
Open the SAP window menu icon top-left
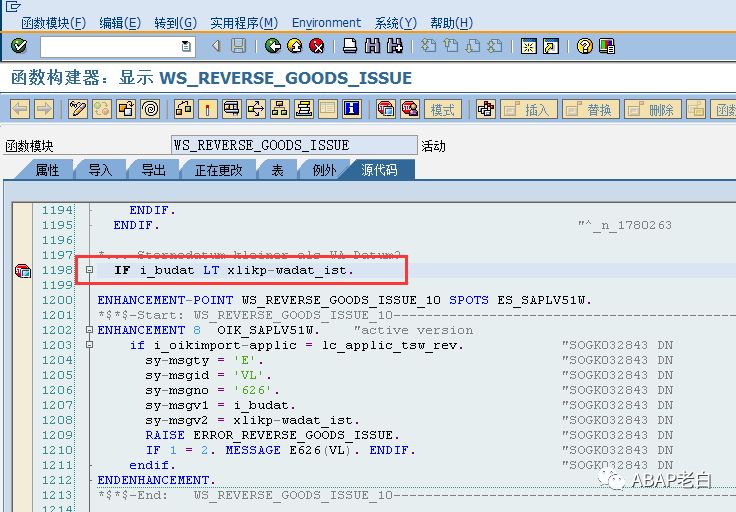point(13,6)
